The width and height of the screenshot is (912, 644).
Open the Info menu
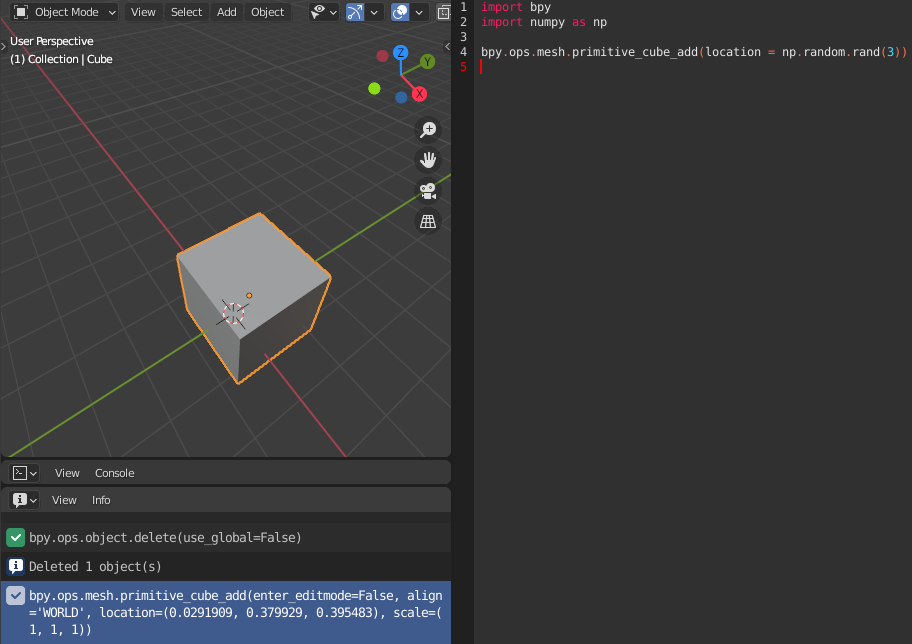coord(101,500)
